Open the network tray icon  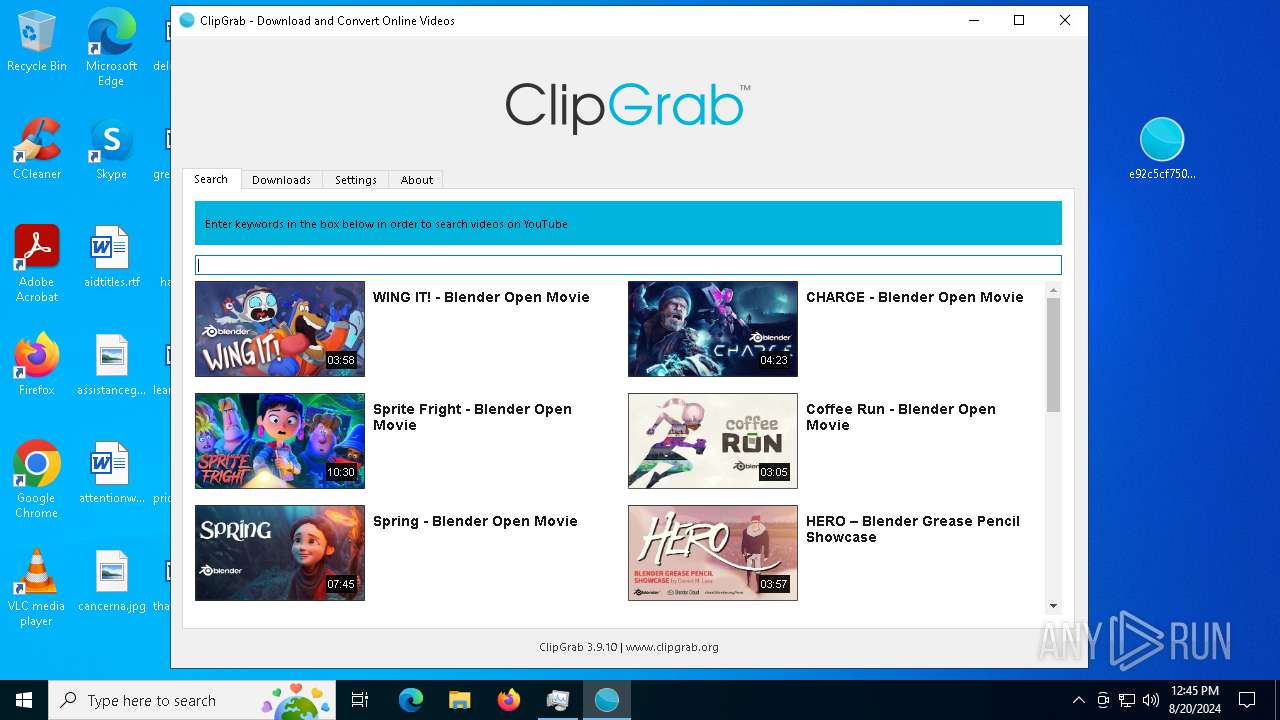[x=1127, y=700]
